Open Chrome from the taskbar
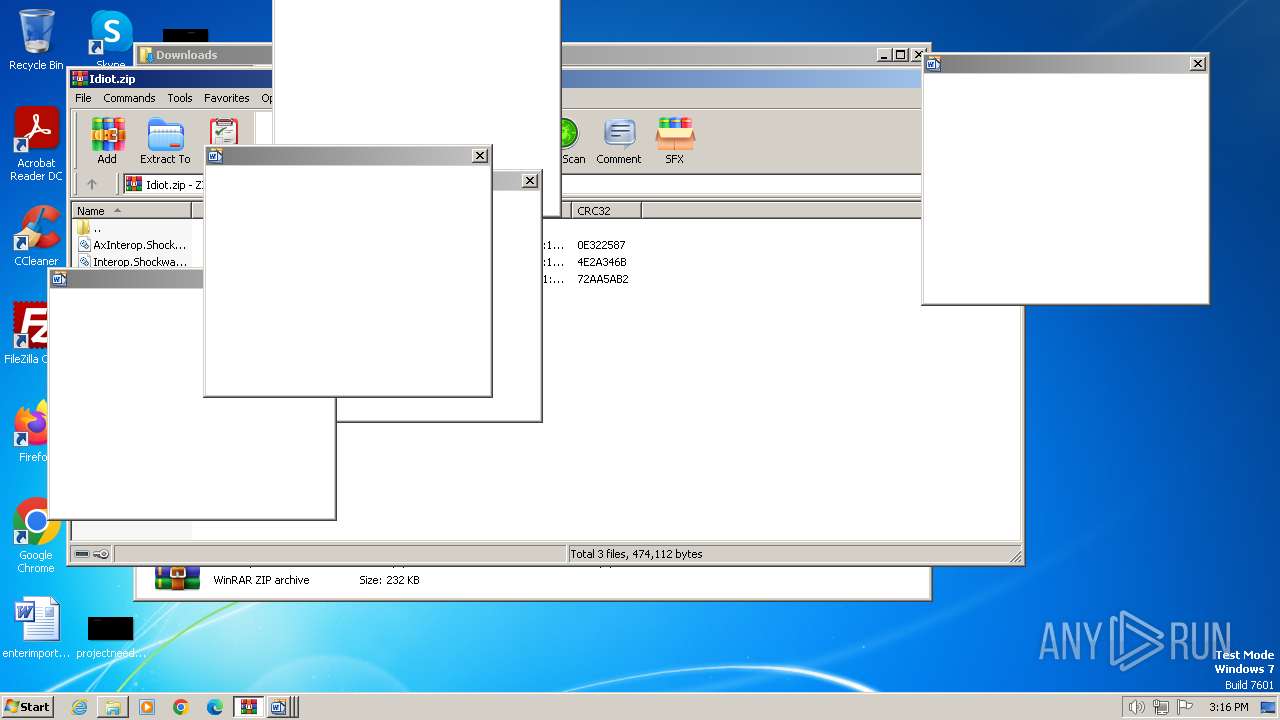This screenshot has height=720, width=1280. pos(181,707)
